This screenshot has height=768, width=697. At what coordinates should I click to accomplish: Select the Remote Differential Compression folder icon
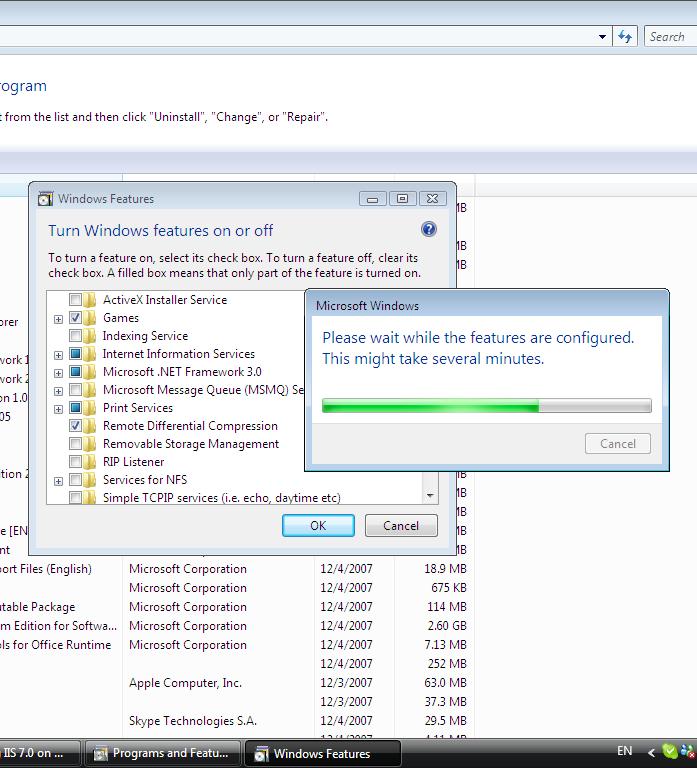tap(89, 426)
